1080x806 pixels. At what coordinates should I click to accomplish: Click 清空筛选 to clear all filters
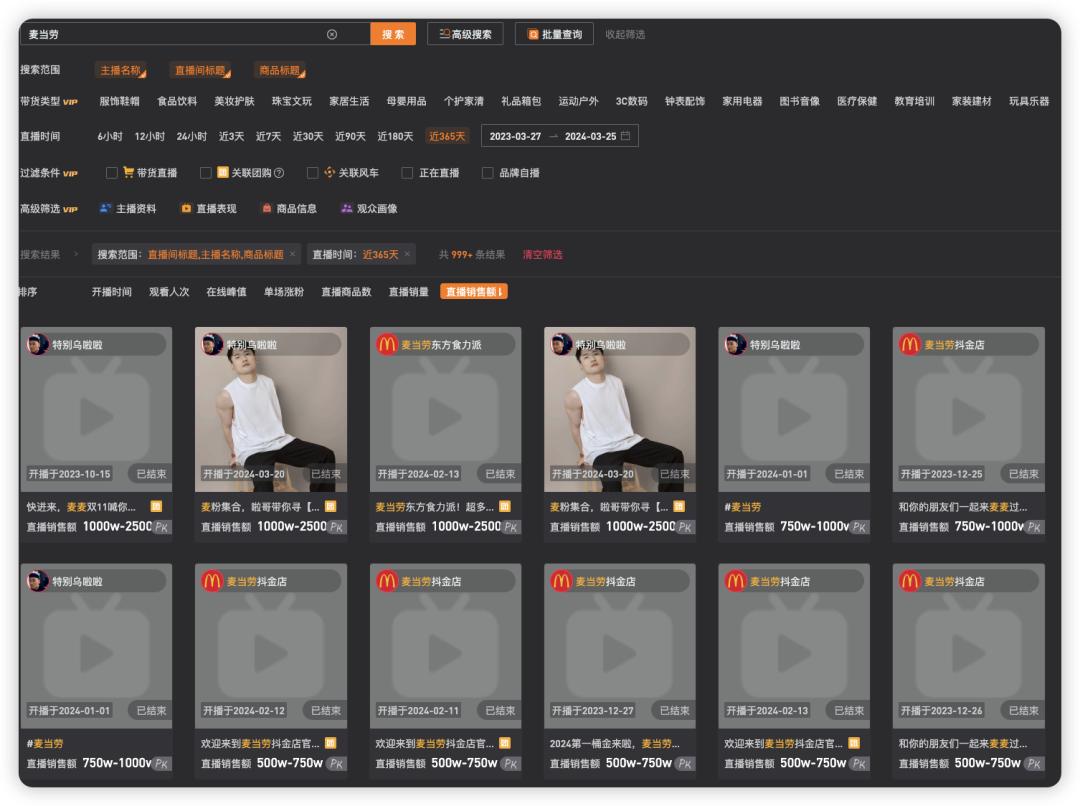tap(542, 254)
